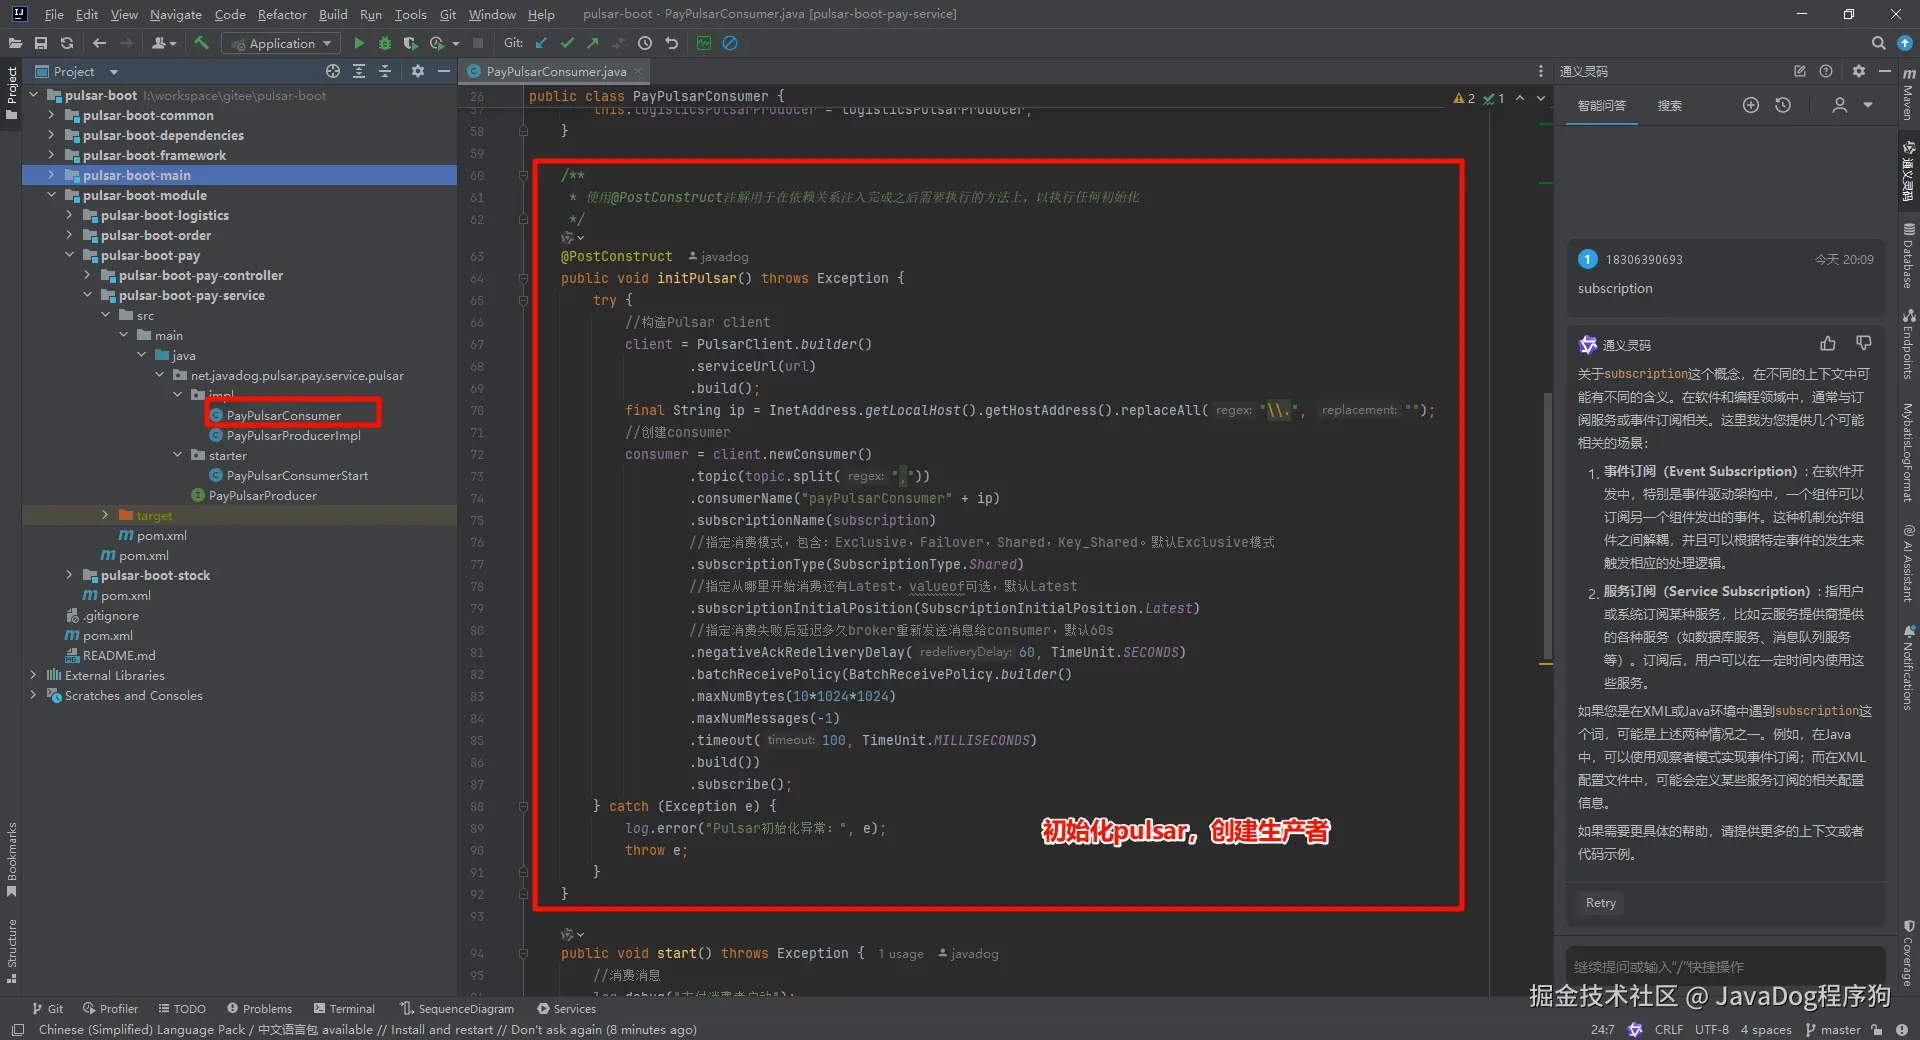Open editor tab list three-dots icon

pyautogui.click(x=1540, y=71)
